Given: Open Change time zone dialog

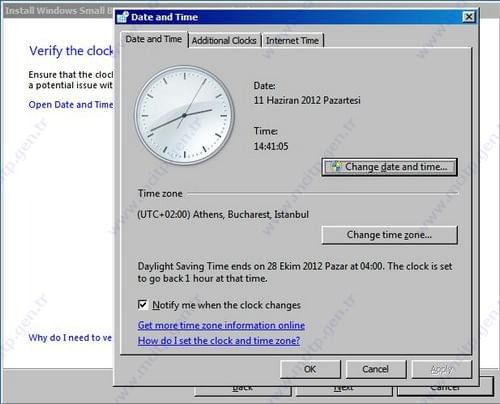Looking at the screenshot, I should click(x=389, y=235).
